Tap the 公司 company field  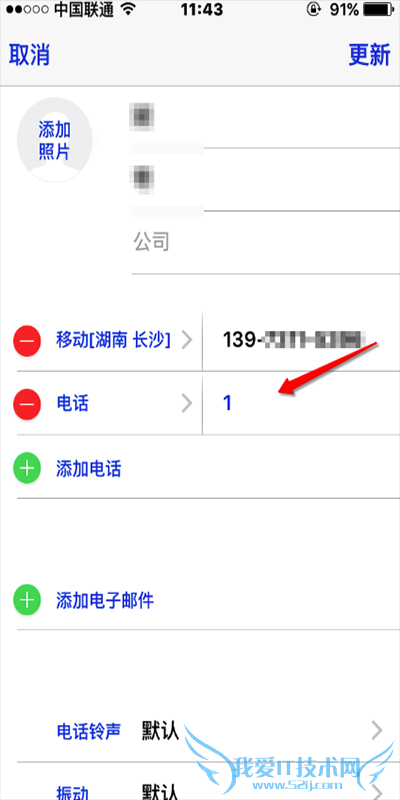(266, 242)
